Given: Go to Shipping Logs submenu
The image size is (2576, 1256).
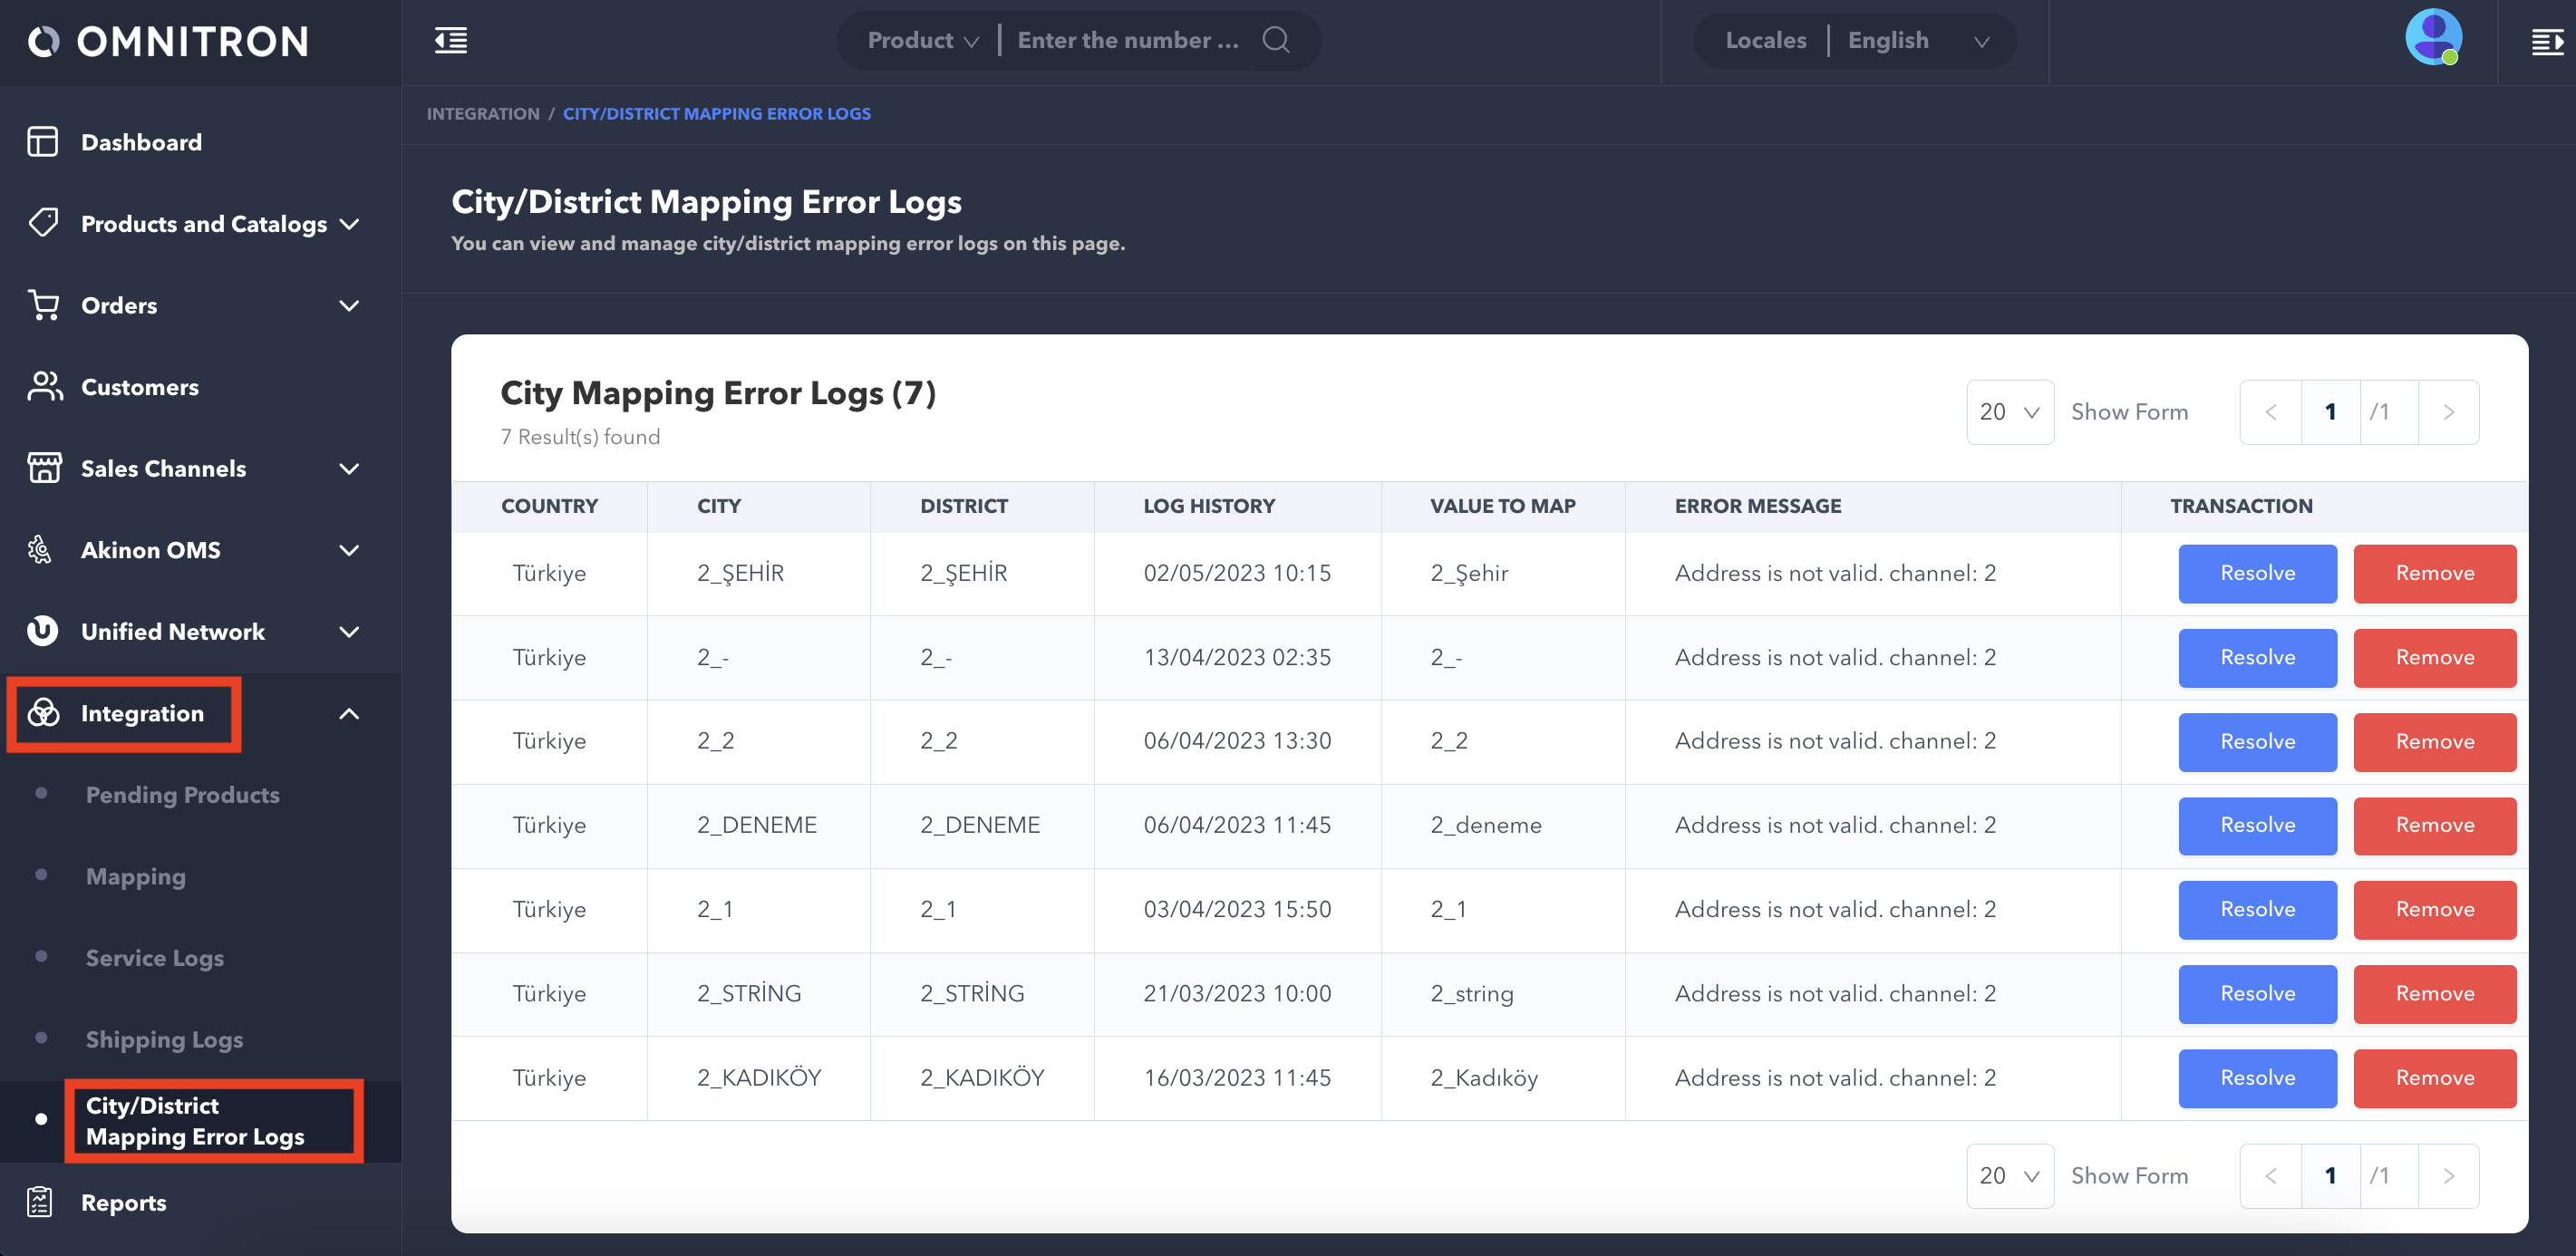Looking at the screenshot, I should 164,1039.
